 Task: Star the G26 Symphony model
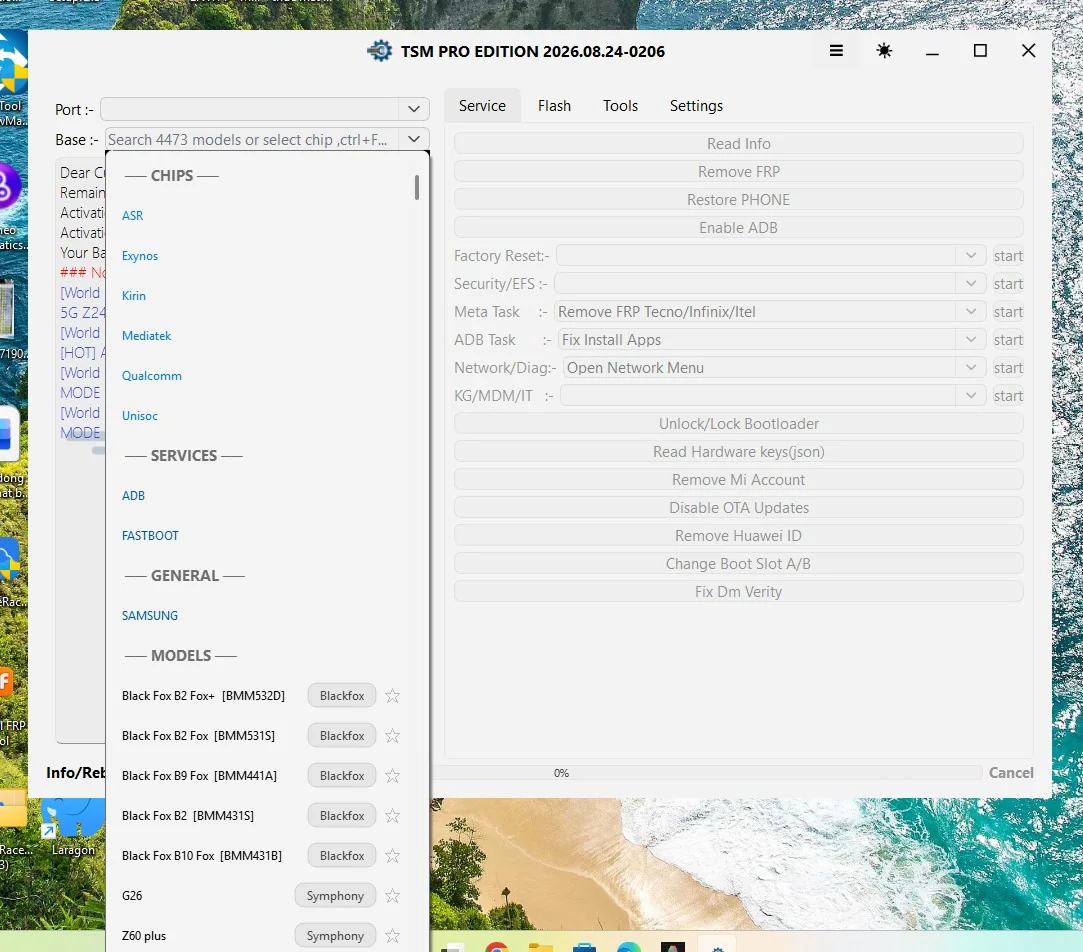pos(392,896)
